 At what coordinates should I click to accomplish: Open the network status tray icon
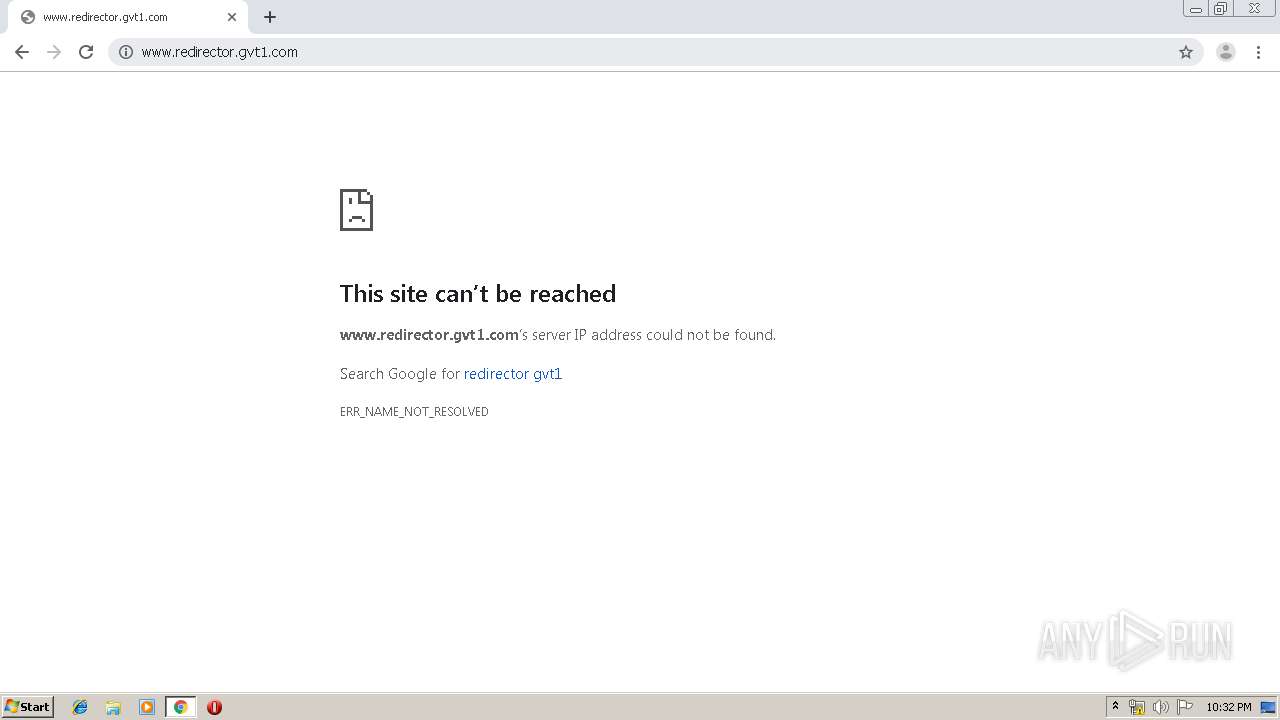click(x=1137, y=707)
